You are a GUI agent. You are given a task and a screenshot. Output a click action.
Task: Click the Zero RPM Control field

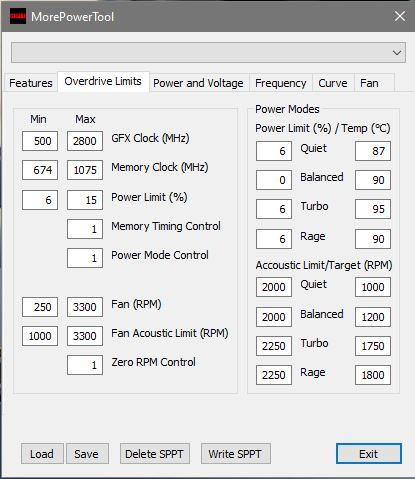coord(85,365)
